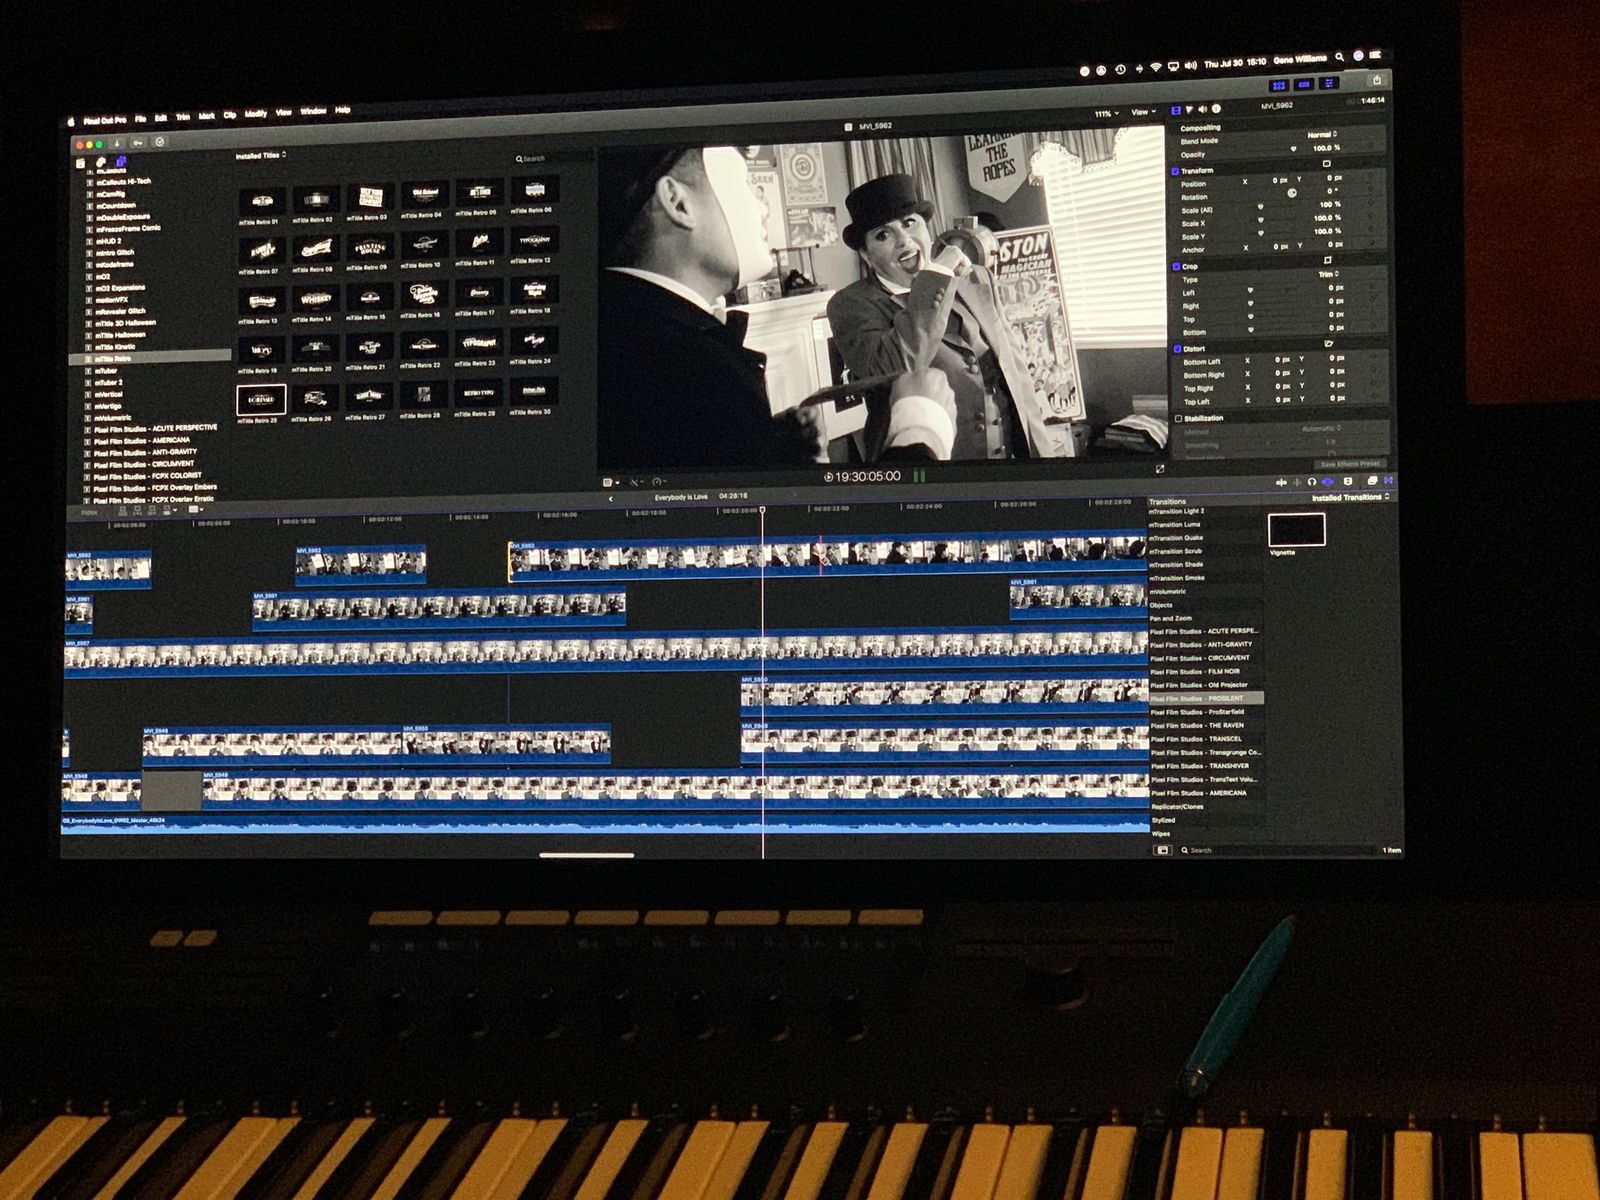
Task: Click the Titles and Generators sidebar icon
Action: coord(121,161)
